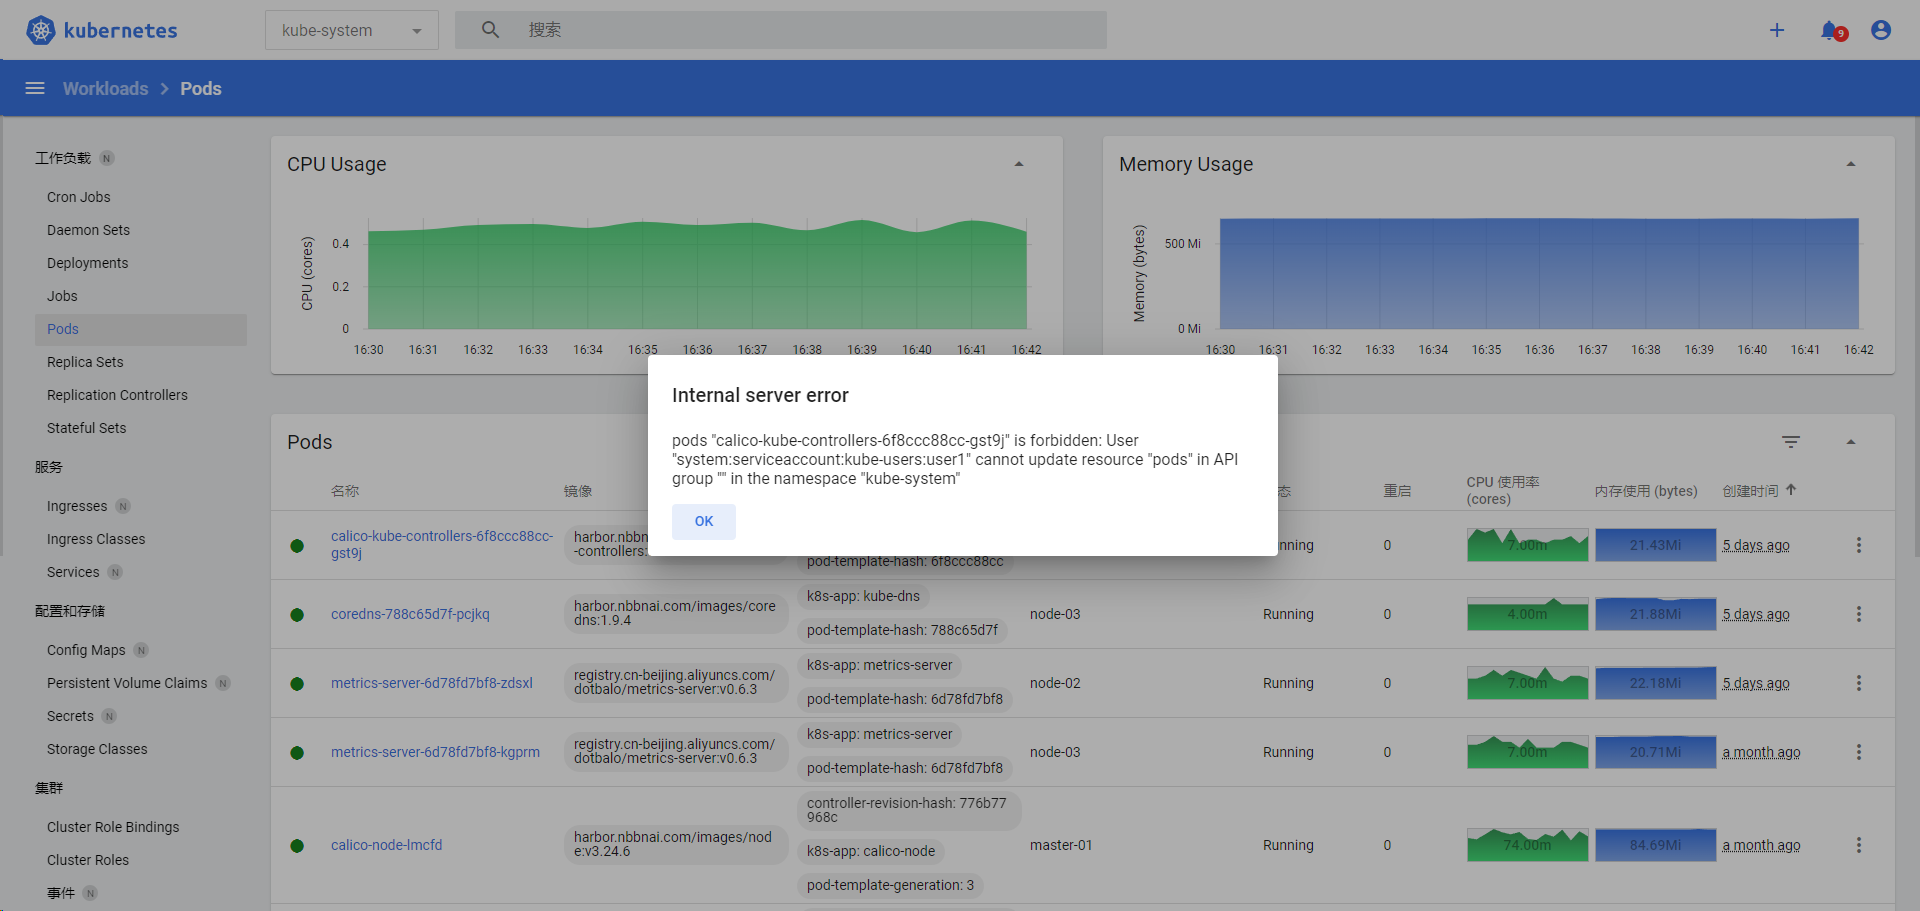Open pod calico-node-lmcfd
1920x911 pixels.
(386, 845)
